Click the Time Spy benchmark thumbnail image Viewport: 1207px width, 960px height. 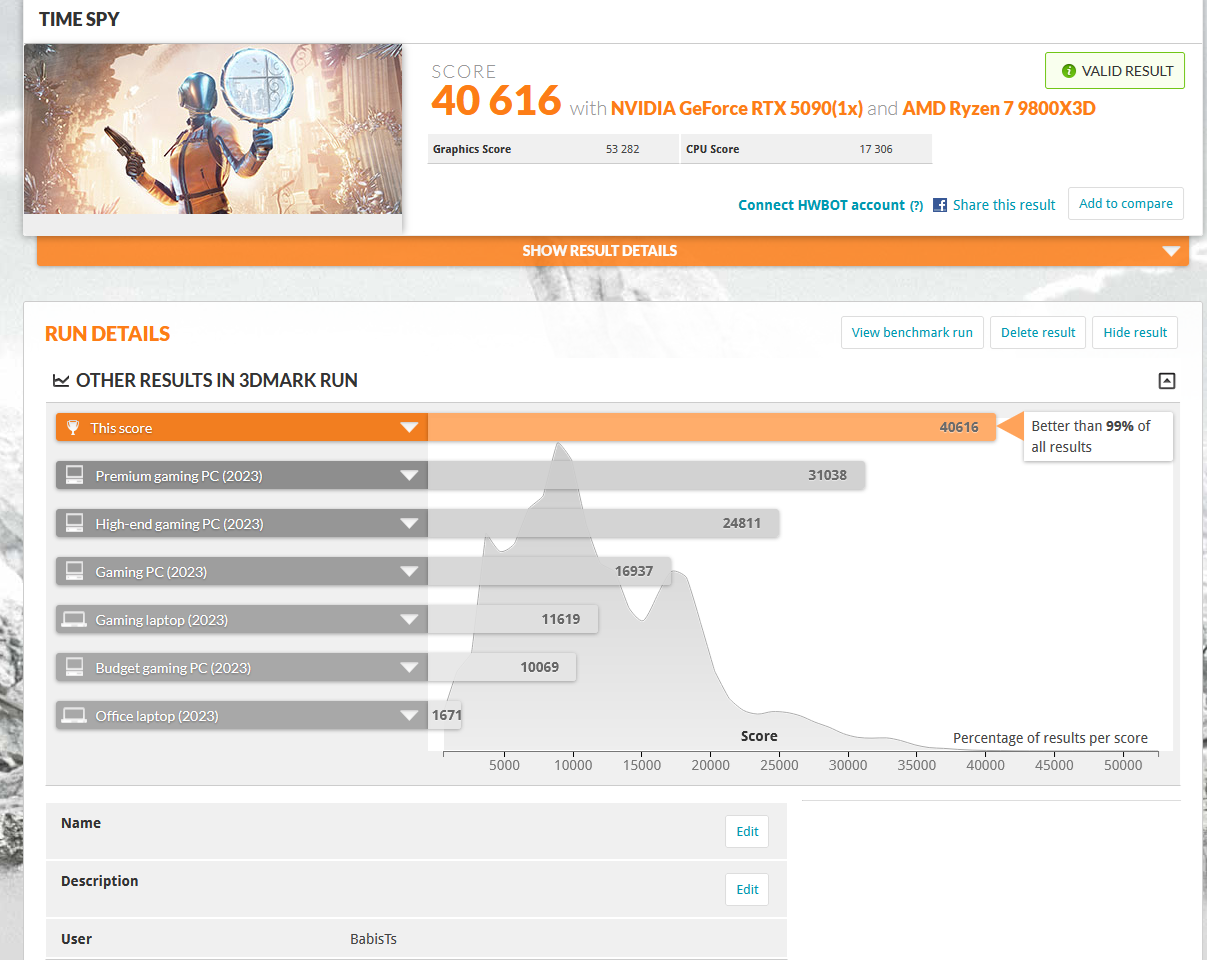(x=213, y=129)
